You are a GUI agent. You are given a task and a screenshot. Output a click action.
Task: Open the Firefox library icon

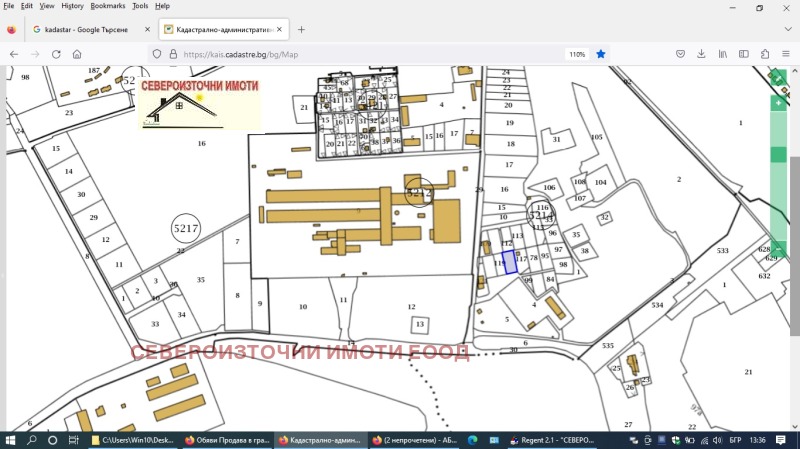point(722,54)
